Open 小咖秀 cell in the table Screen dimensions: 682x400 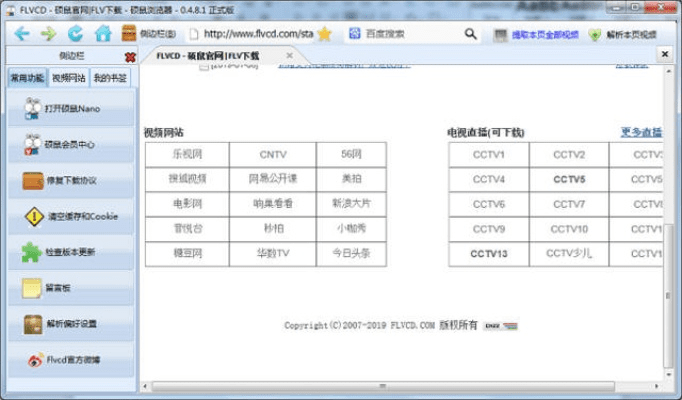351,229
